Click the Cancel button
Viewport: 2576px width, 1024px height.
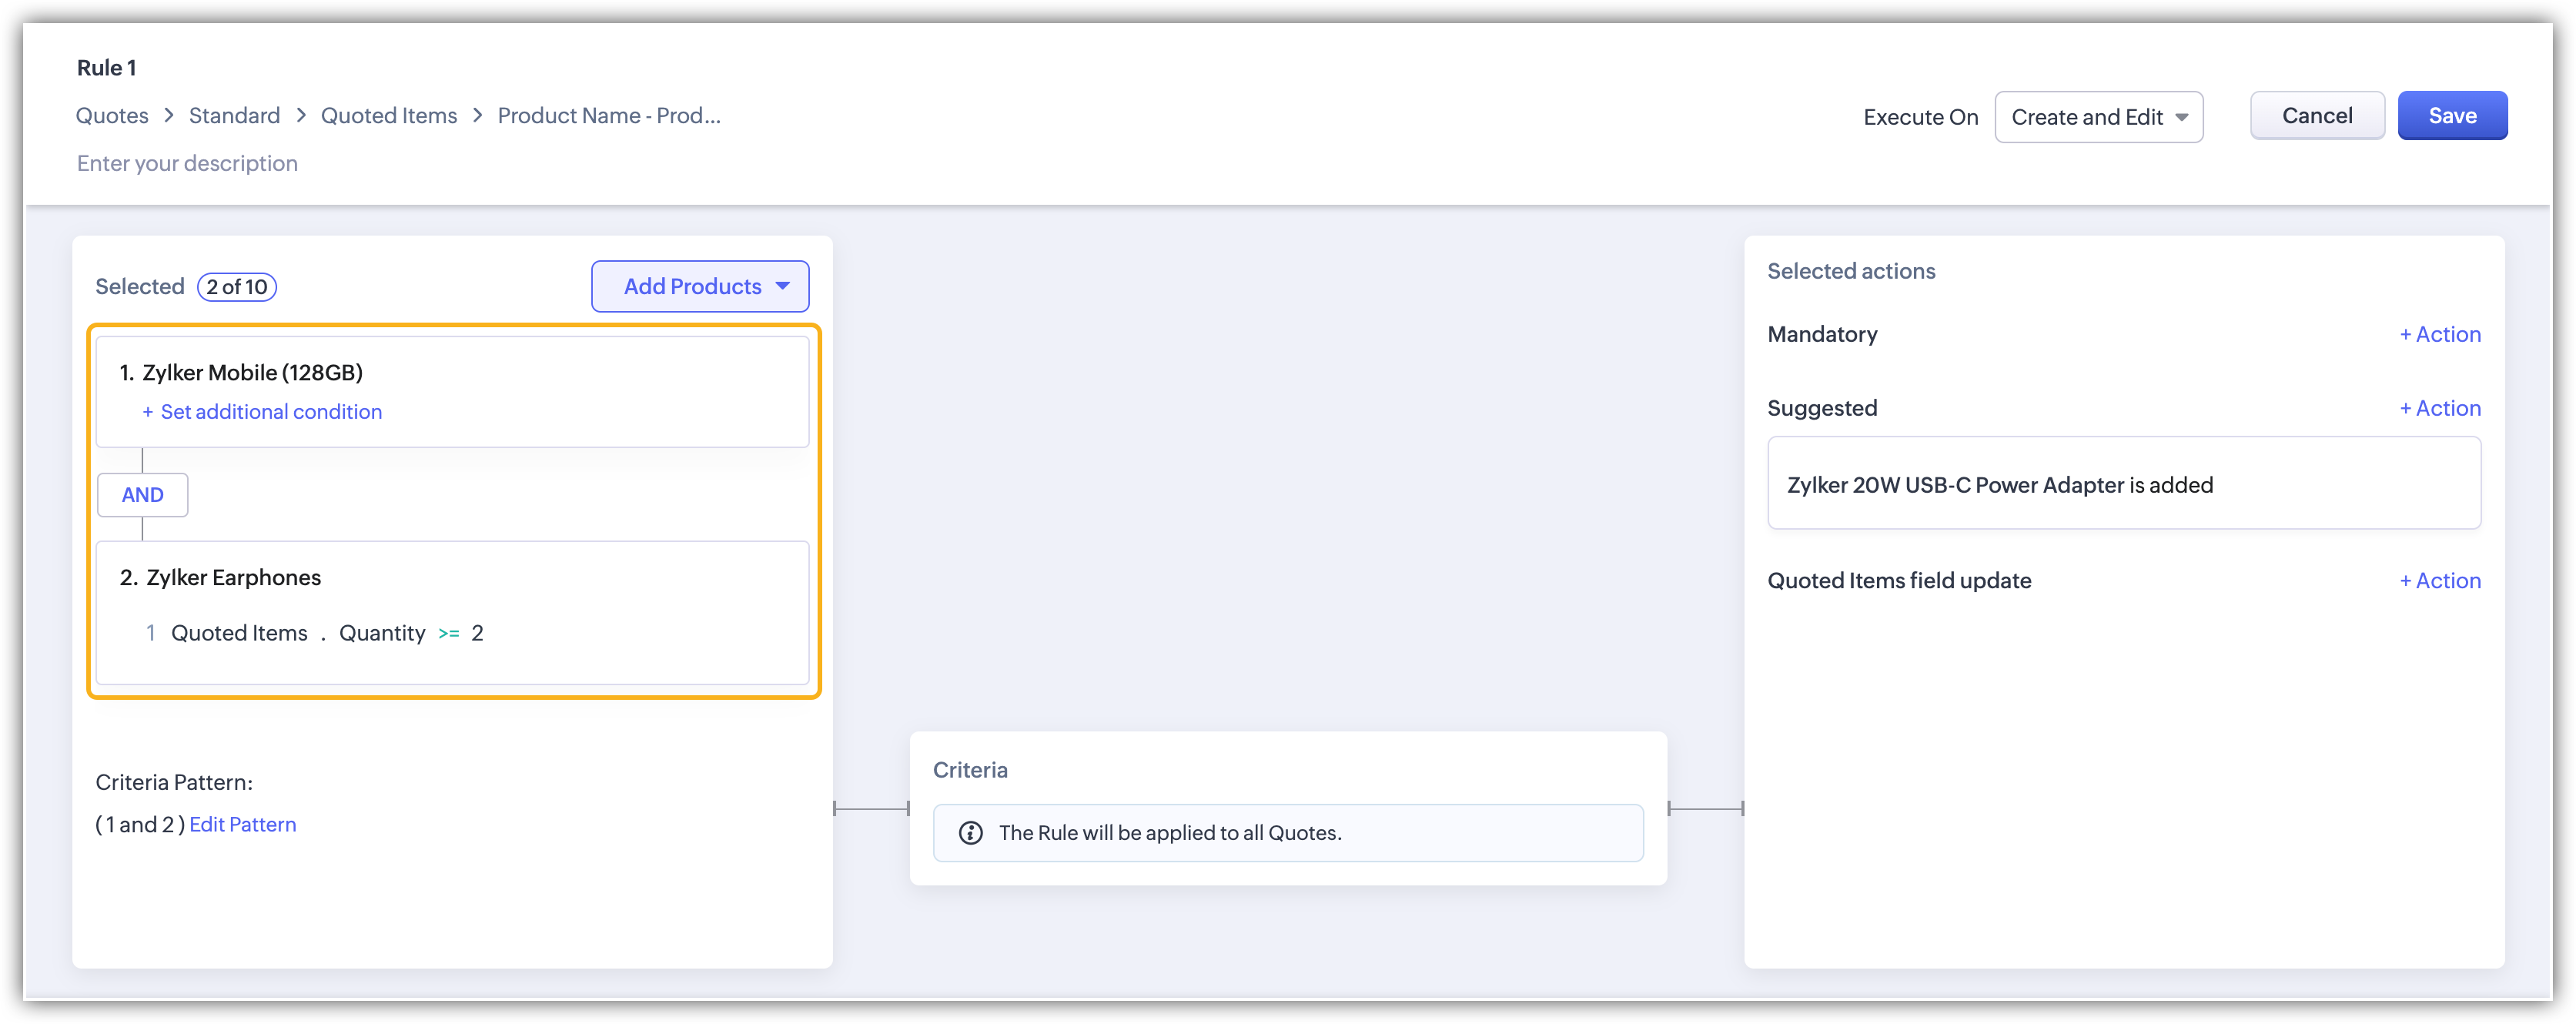click(2316, 116)
